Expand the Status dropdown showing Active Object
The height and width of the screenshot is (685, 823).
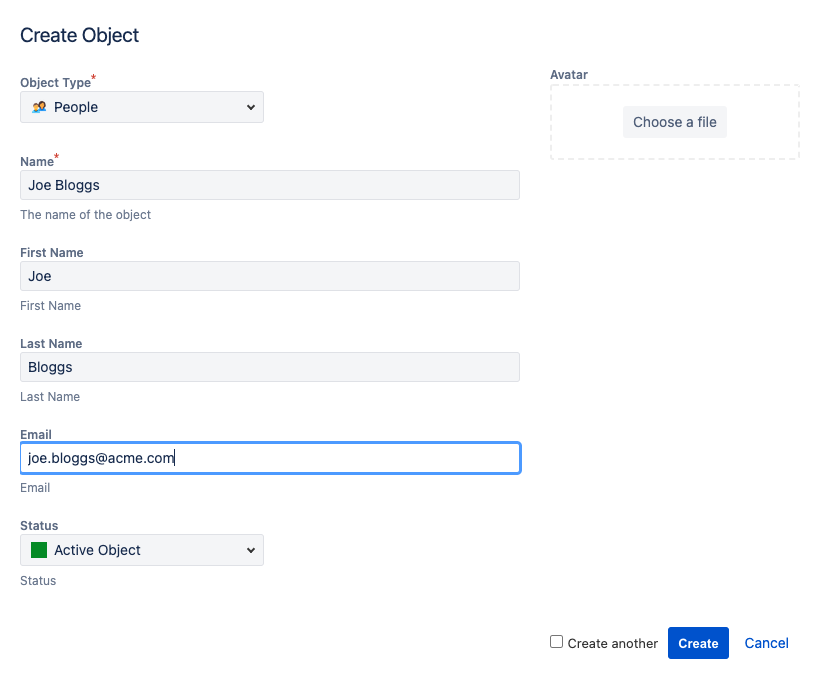point(142,550)
